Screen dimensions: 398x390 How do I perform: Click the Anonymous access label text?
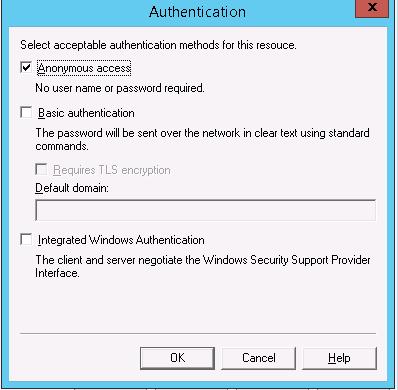(84, 68)
